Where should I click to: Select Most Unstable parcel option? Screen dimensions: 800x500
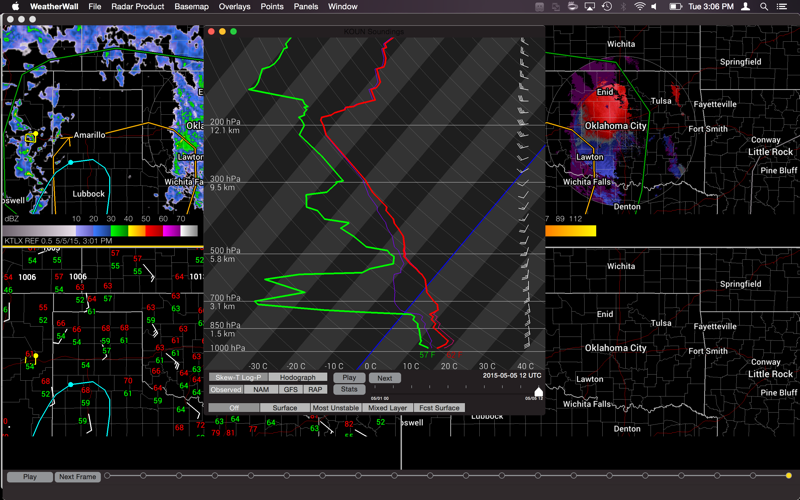click(x=335, y=408)
